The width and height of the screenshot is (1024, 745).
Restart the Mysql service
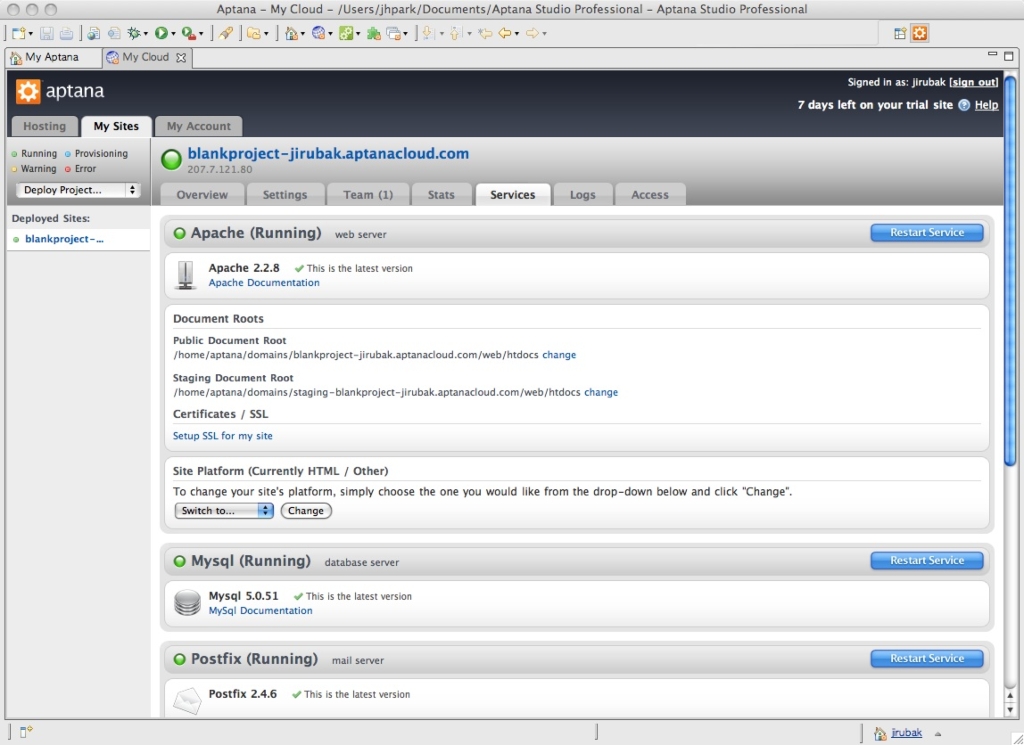927,560
